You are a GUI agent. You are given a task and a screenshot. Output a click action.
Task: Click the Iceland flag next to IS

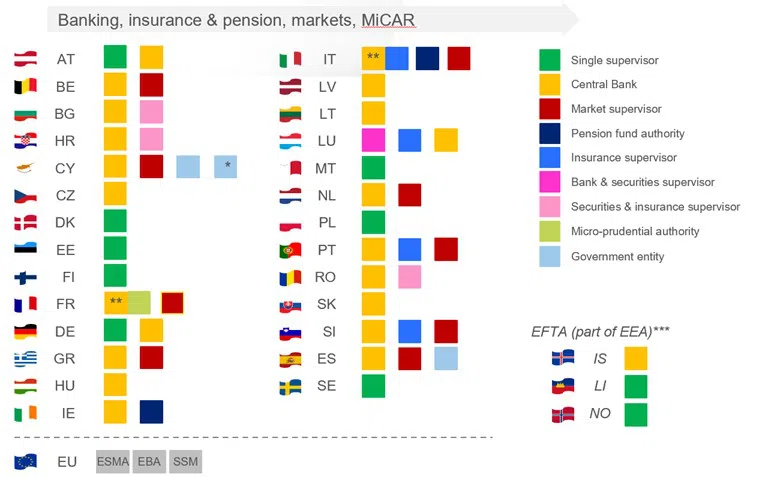[562, 358]
